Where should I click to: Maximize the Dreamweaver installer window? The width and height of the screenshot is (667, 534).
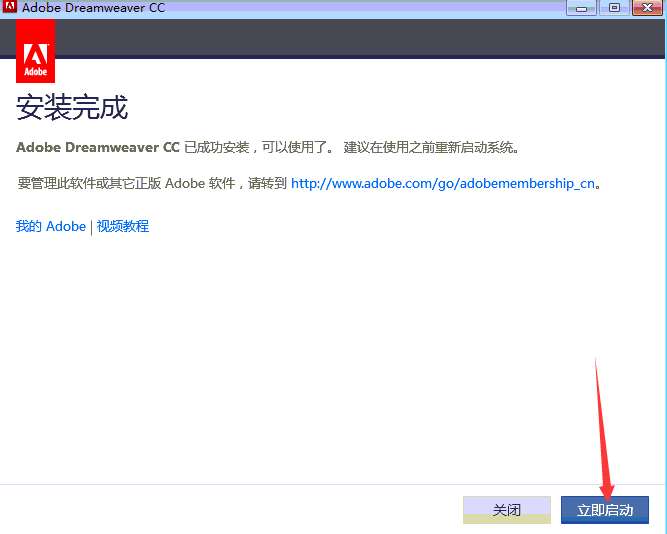(x=614, y=8)
